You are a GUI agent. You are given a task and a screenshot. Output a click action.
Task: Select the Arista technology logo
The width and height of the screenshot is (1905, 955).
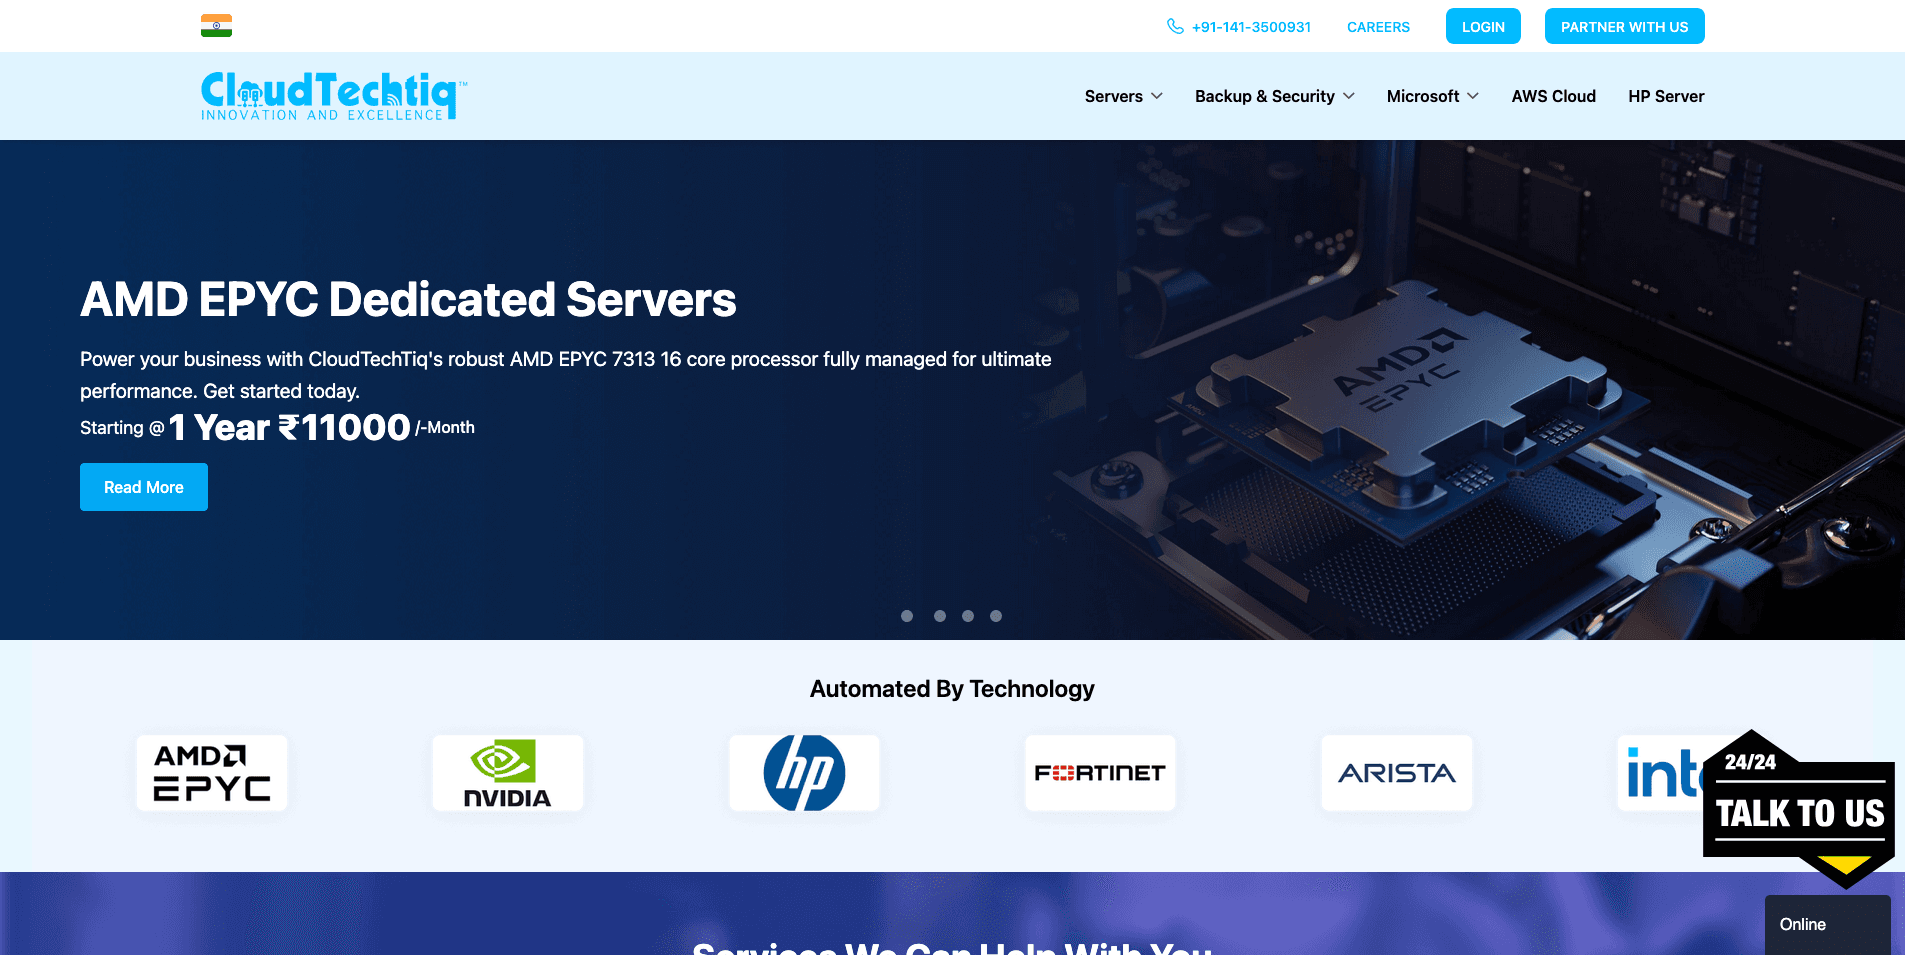click(x=1396, y=772)
